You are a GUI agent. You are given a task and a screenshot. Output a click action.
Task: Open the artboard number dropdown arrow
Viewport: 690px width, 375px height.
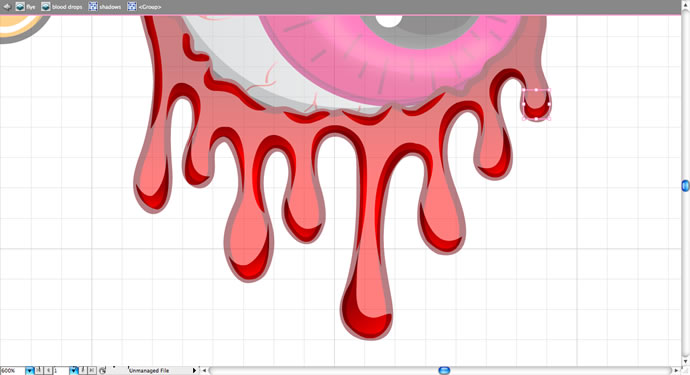(73, 371)
